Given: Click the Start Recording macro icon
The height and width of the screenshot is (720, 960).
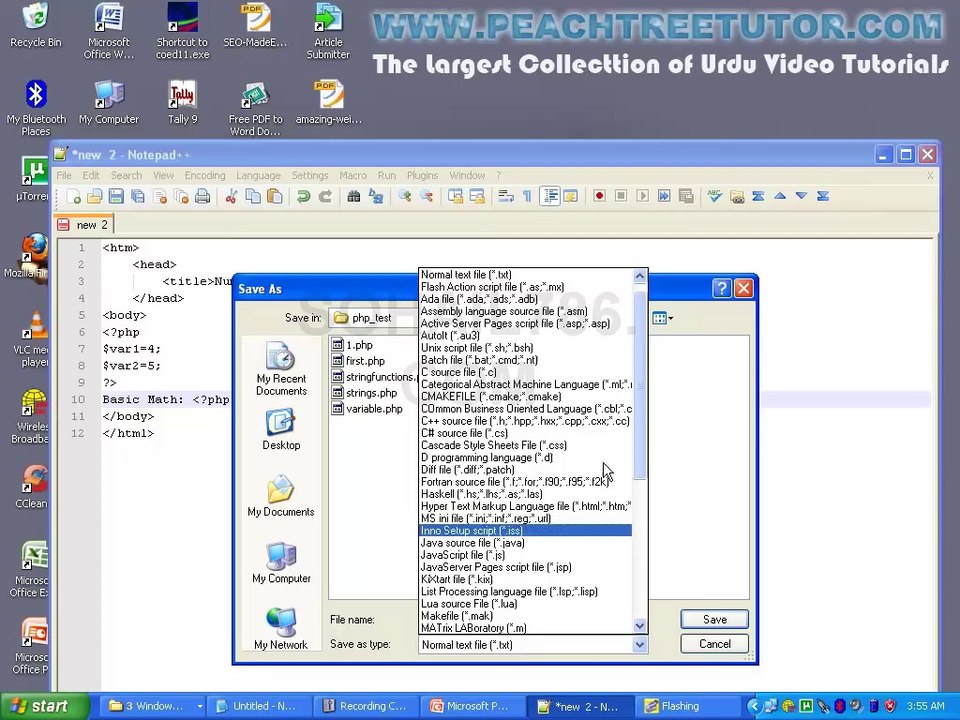Looking at the screenshot, I should [599, 197].
